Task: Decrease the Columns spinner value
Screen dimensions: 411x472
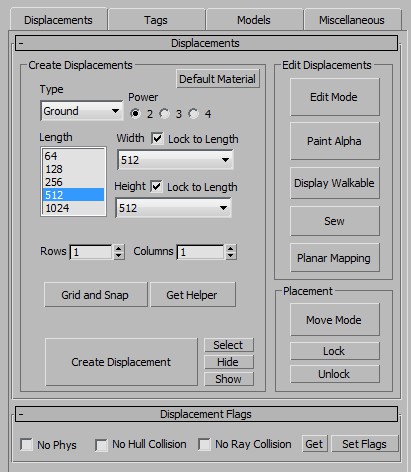Action: coord(231,256)
